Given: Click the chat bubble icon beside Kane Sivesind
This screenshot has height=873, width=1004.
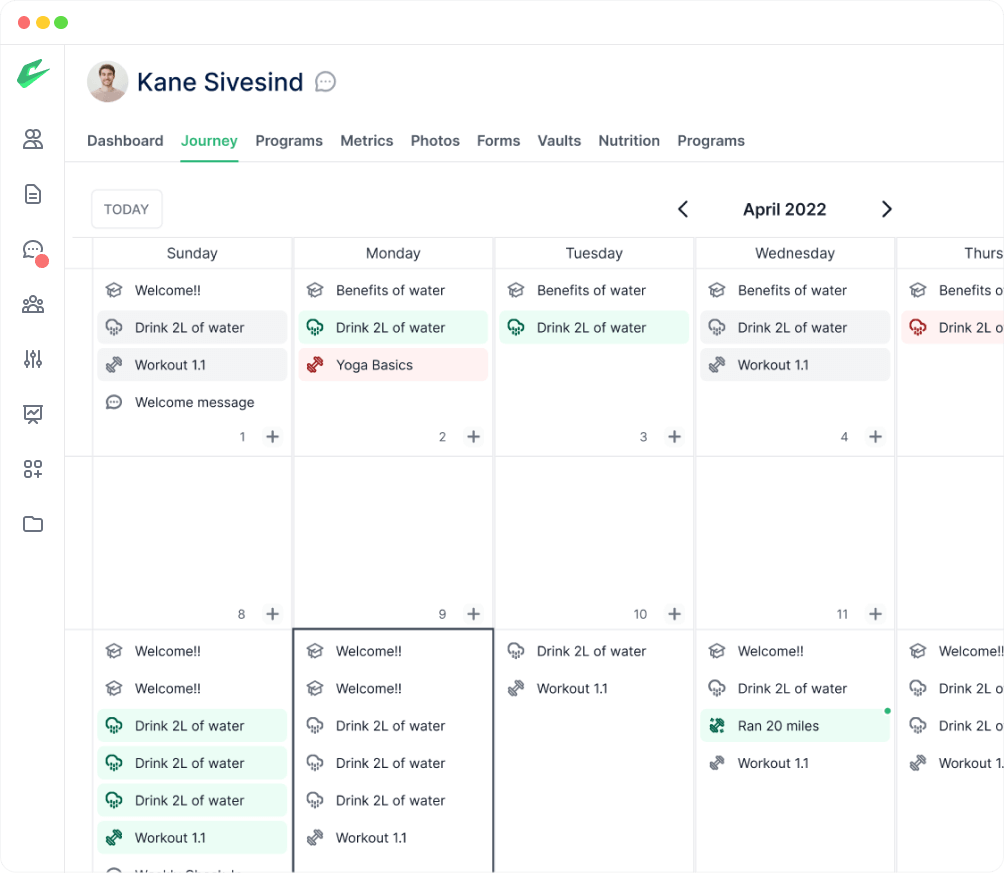Looking at the screenshot, I should (325, 82).
